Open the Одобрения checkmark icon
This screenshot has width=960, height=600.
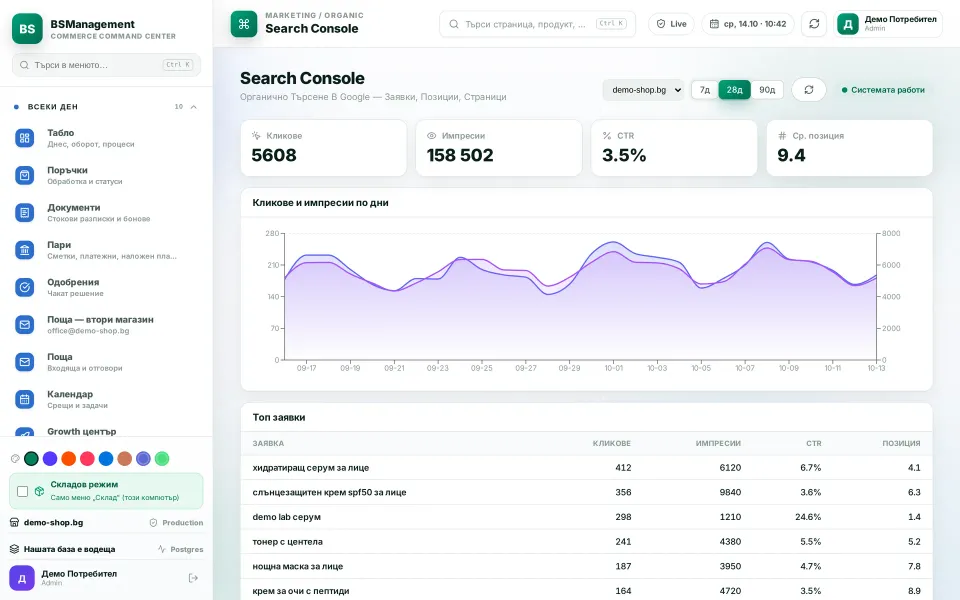point(24,287)
